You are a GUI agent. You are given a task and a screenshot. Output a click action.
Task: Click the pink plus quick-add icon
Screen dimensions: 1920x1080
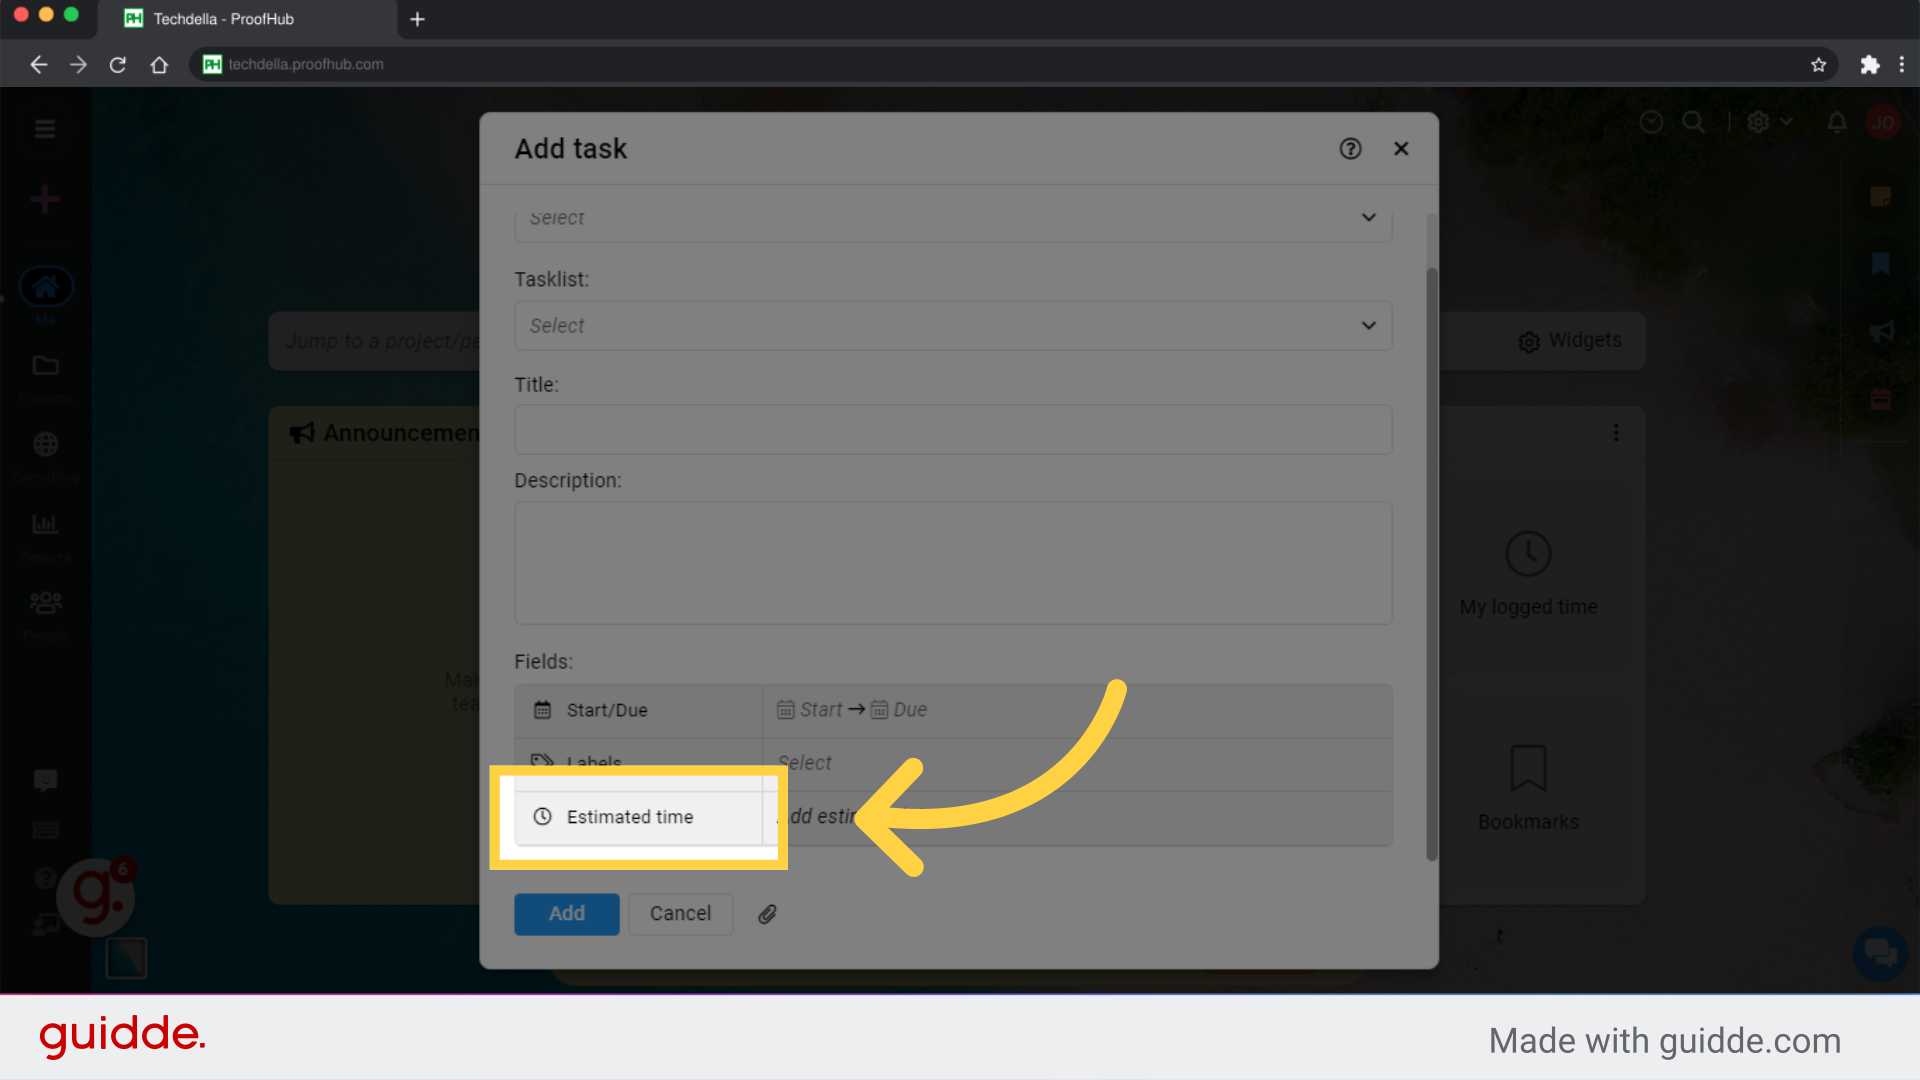[44, 199]
